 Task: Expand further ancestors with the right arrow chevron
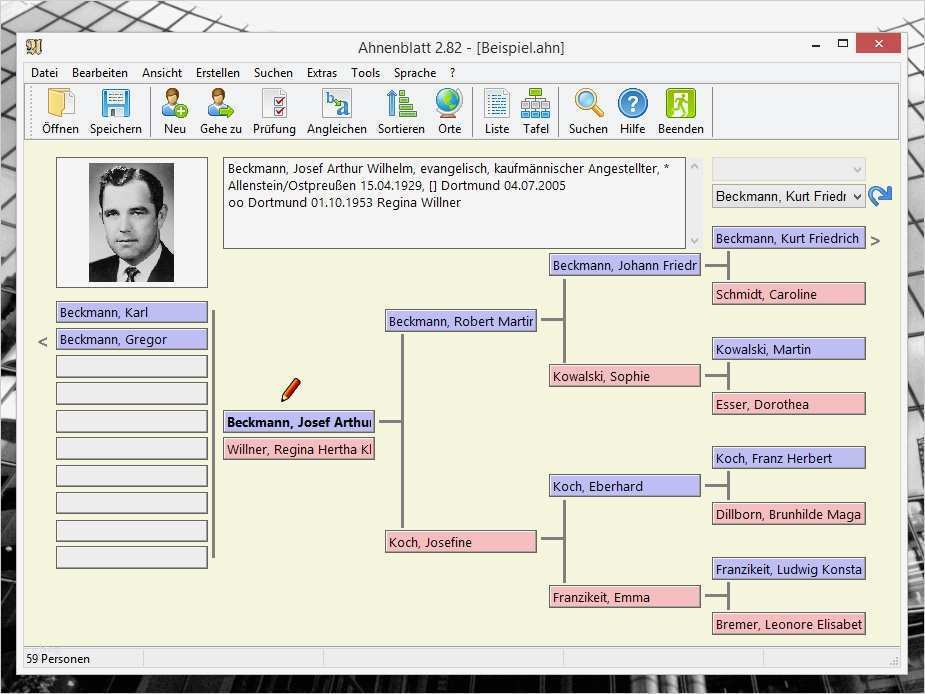click(x=875, y=240)
